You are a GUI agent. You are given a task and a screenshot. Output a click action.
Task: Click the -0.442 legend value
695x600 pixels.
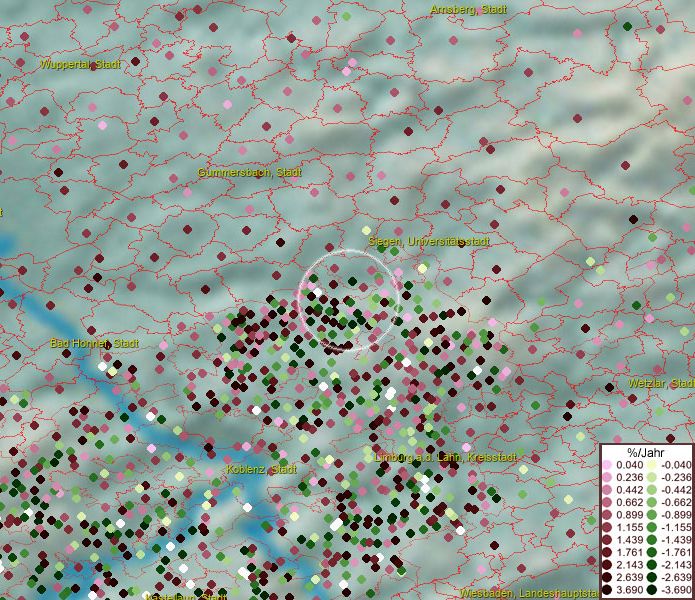pyautogui.click(x=676, y=490)
